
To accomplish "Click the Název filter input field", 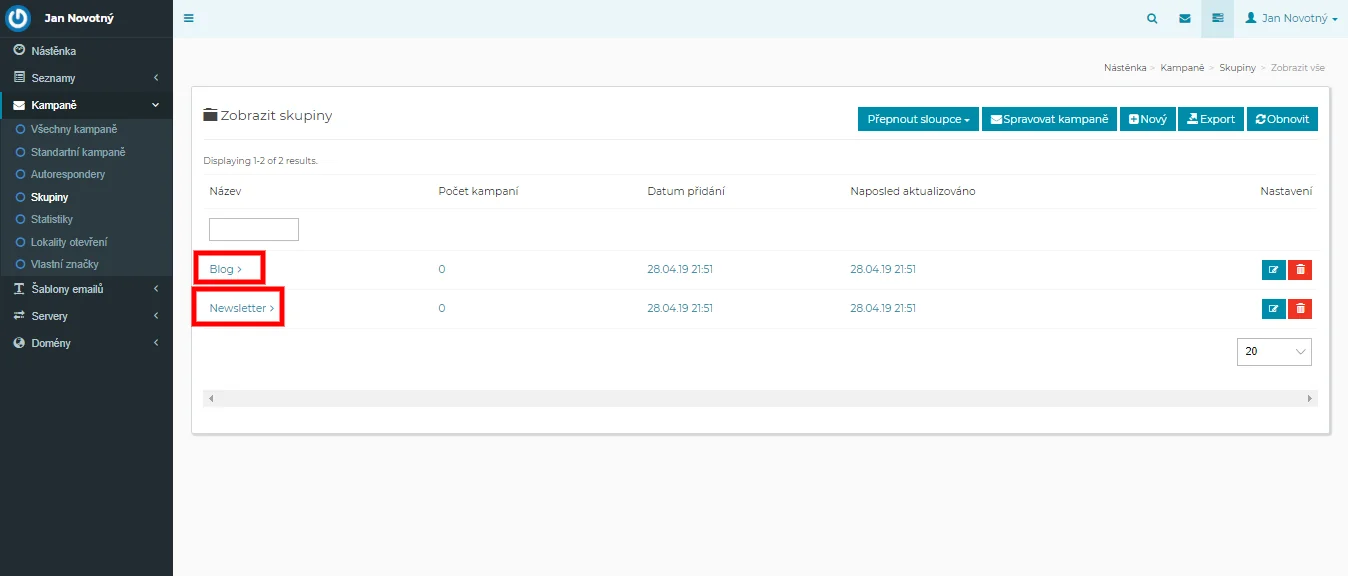I will (x=254, y=230).
